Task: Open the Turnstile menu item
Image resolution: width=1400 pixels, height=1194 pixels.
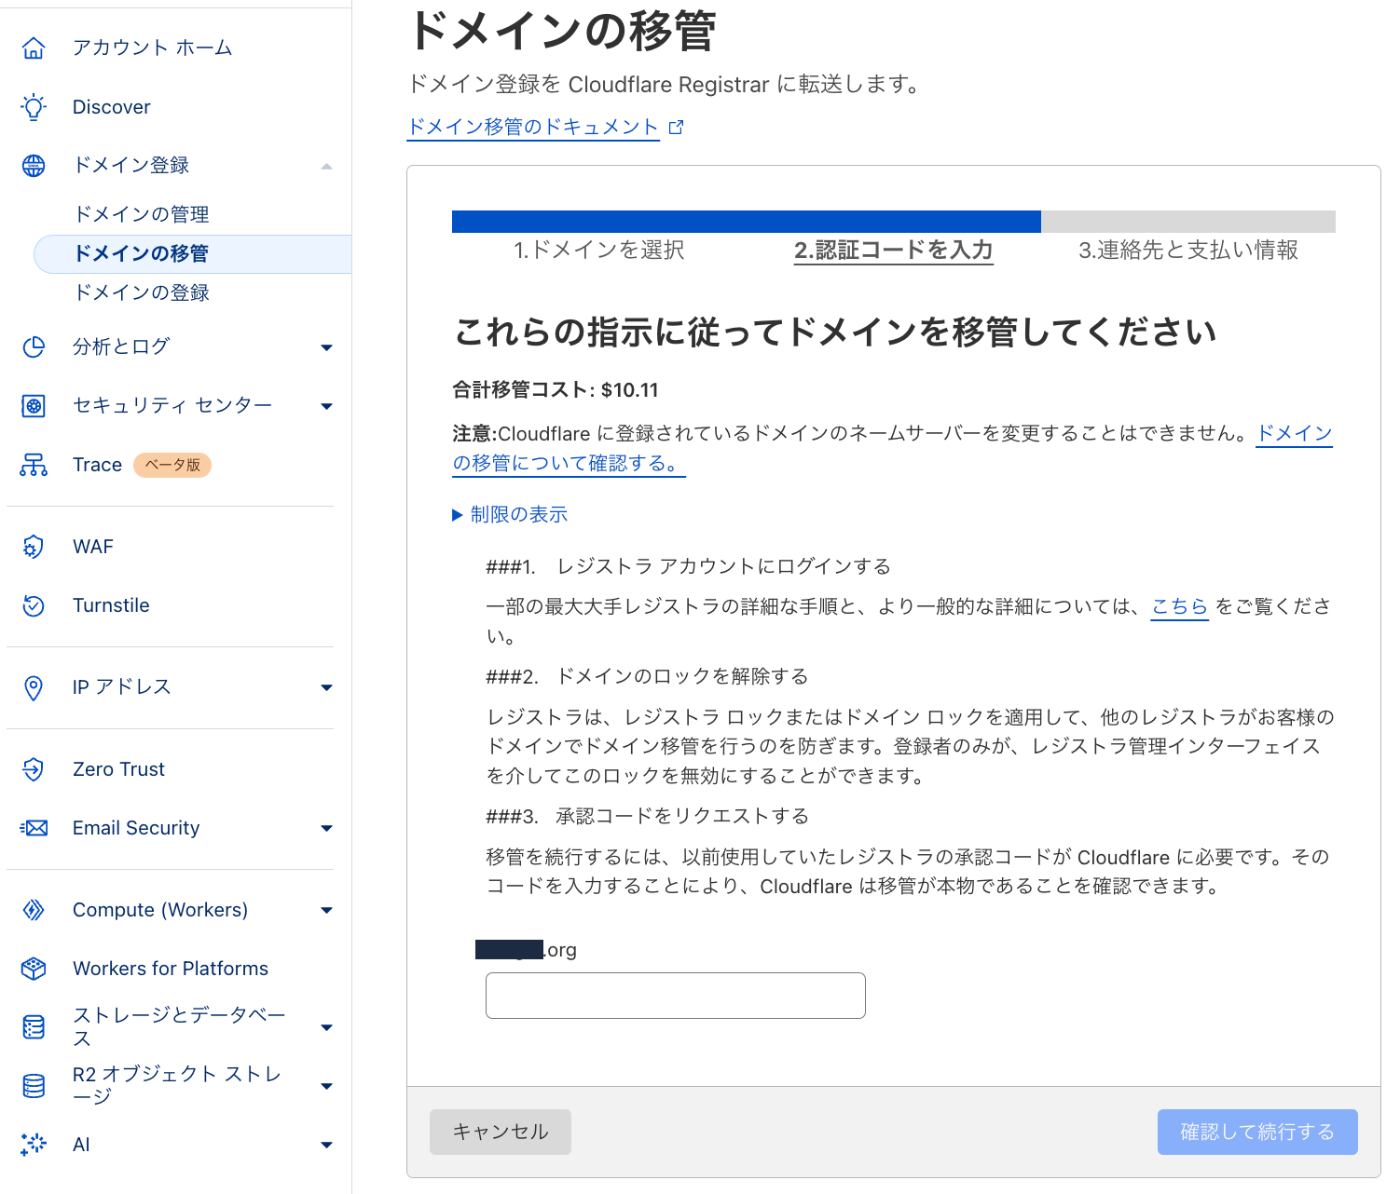Action: (x=111, y=606)
